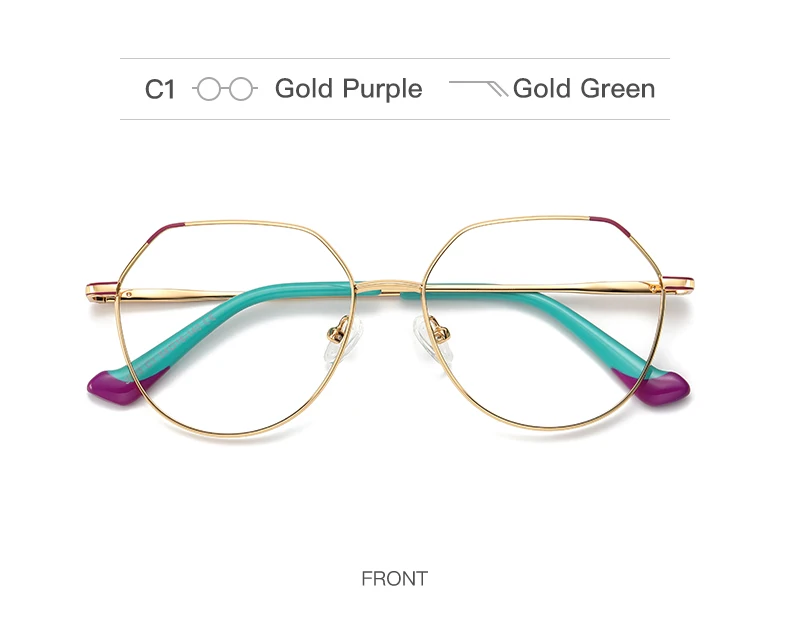Screen dimensions: 790x628
Task: Click the gold nose bridge
Action: 389,287
